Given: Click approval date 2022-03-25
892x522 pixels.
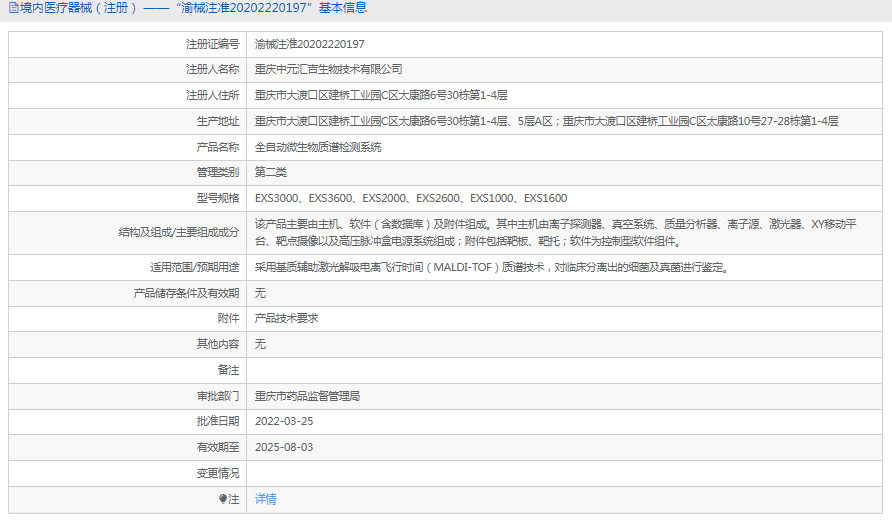Looking at the screenshot, I should (284, 421).
